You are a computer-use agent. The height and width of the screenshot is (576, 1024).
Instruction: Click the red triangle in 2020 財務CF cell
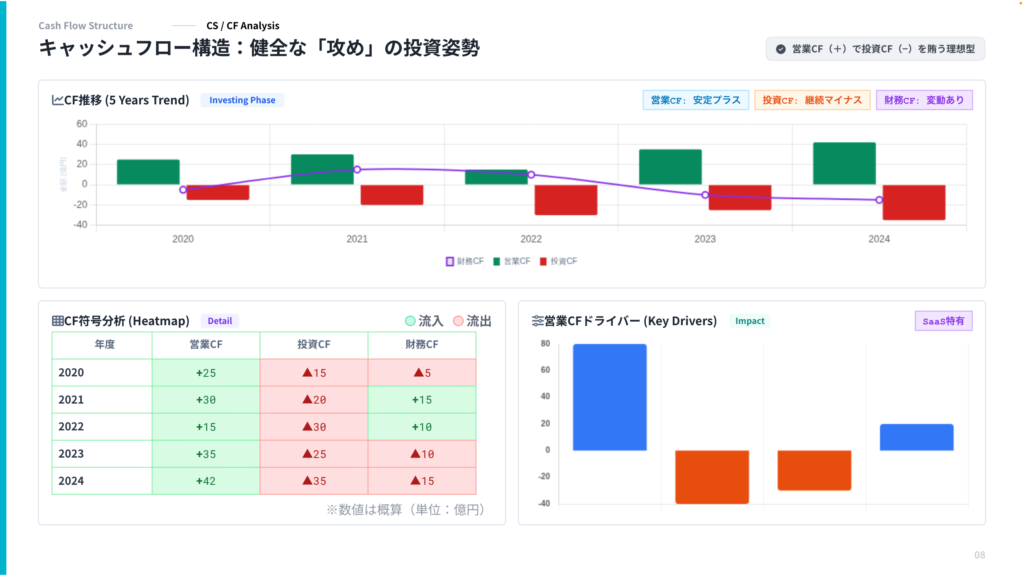point(416,373)
